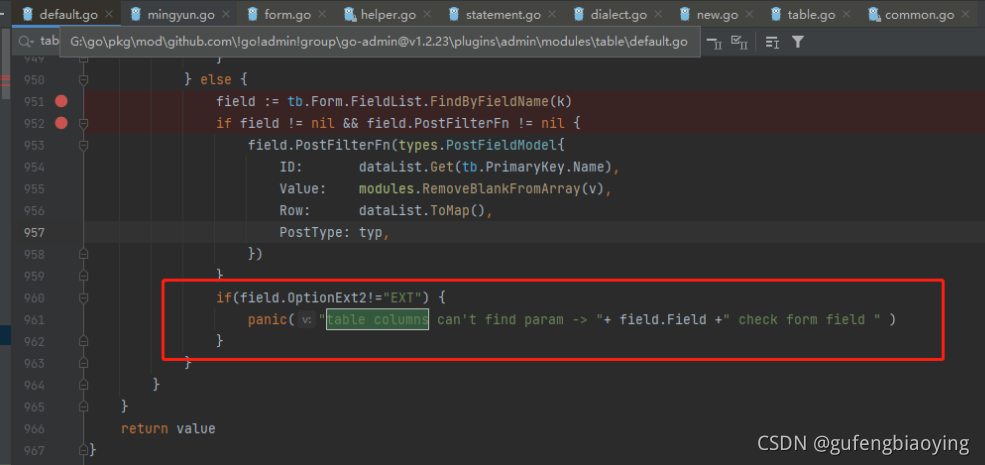Place cursor on "PostType: typ," line

(335, 232)
